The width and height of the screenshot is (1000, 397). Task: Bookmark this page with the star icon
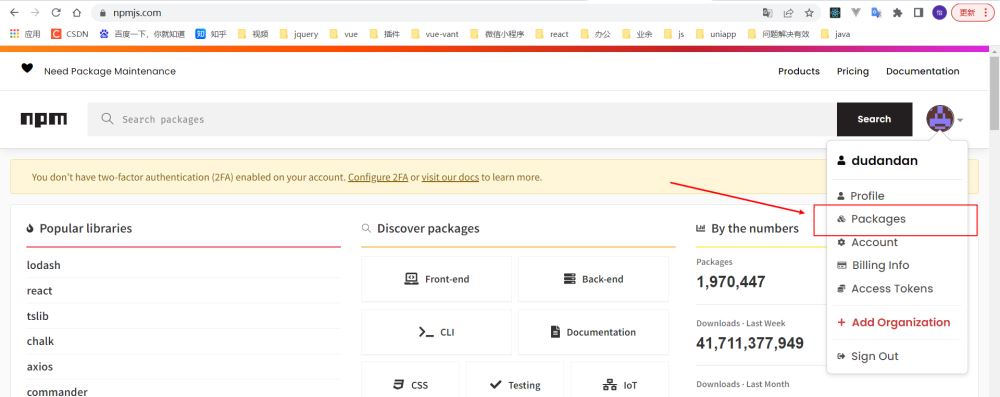point(809,12)
